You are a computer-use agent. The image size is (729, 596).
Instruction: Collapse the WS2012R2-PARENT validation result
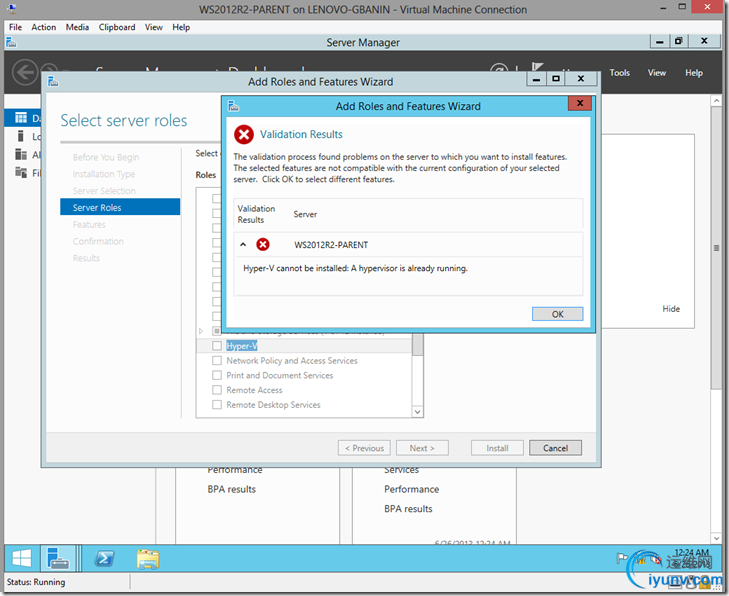[x=243, y=245]
